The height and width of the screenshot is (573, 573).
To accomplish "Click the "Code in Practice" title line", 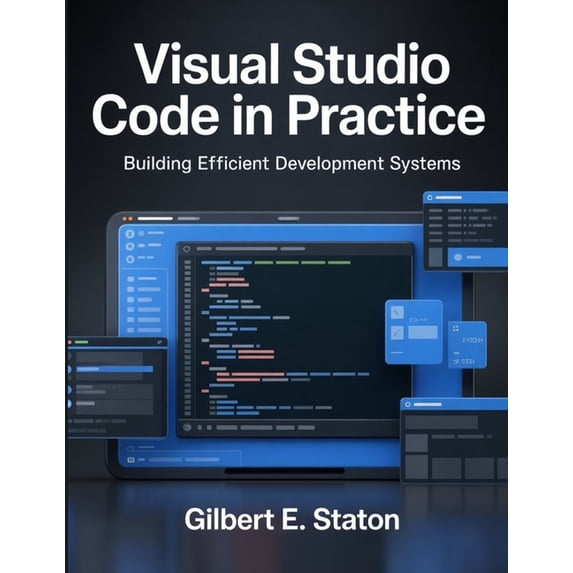I will coord(288,115).
